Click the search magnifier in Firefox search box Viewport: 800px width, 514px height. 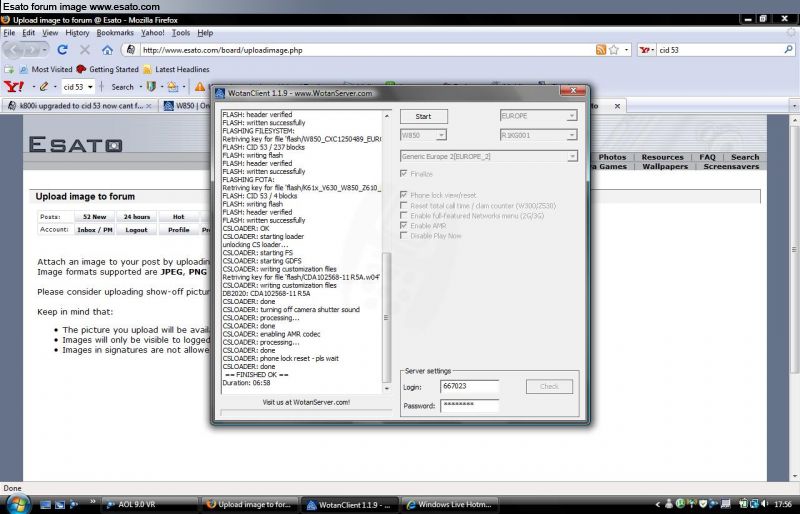[x=788, y=50]
